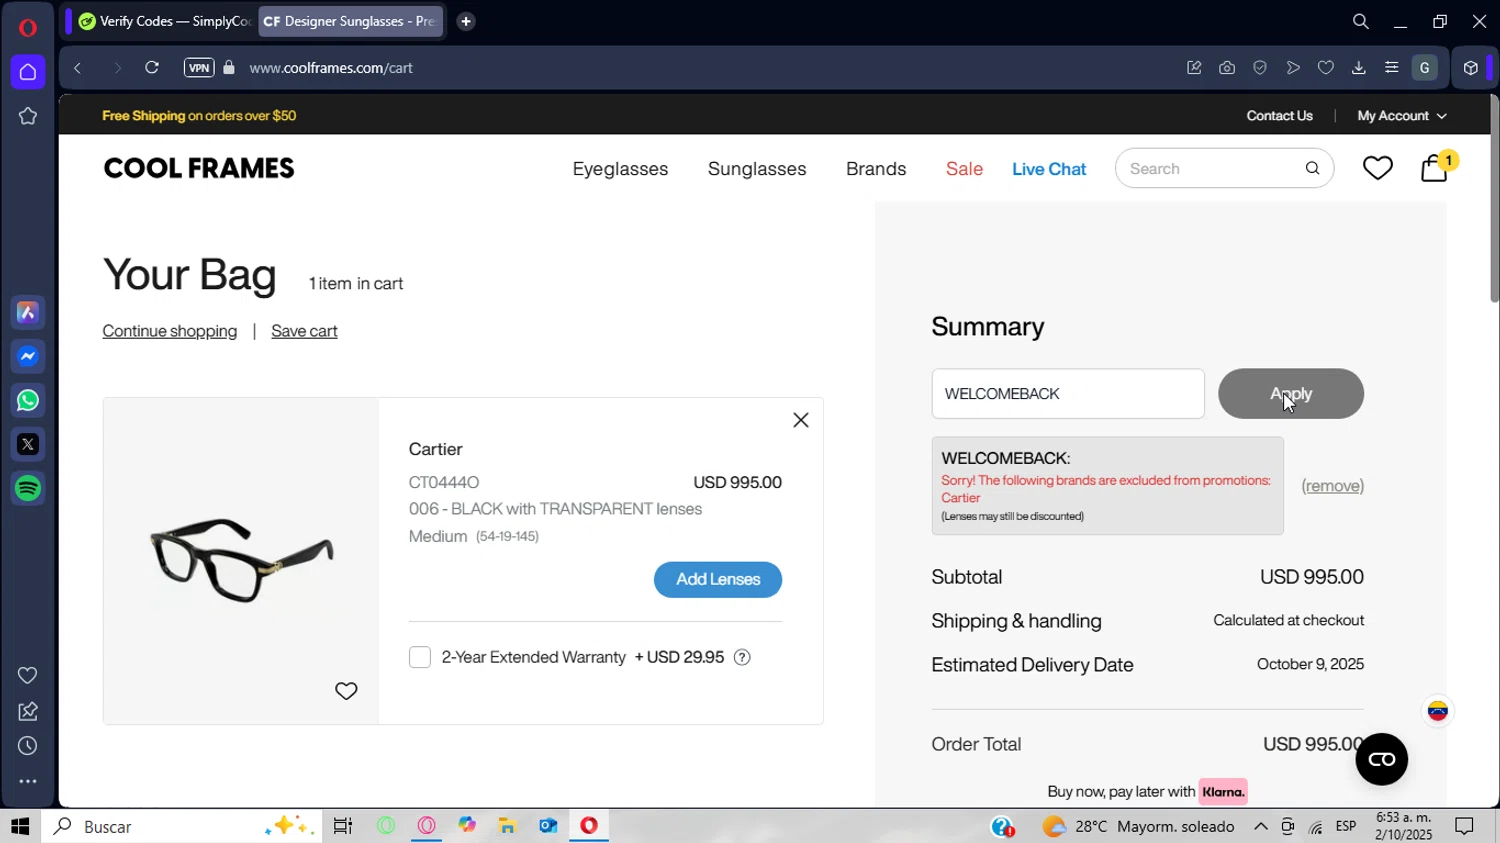Open a new browser tab

[x=466, y=21]
